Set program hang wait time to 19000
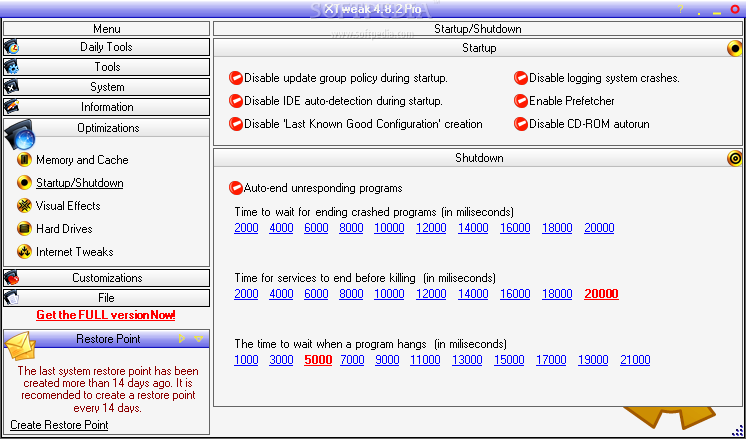746x439 pixels. point(593,360)
